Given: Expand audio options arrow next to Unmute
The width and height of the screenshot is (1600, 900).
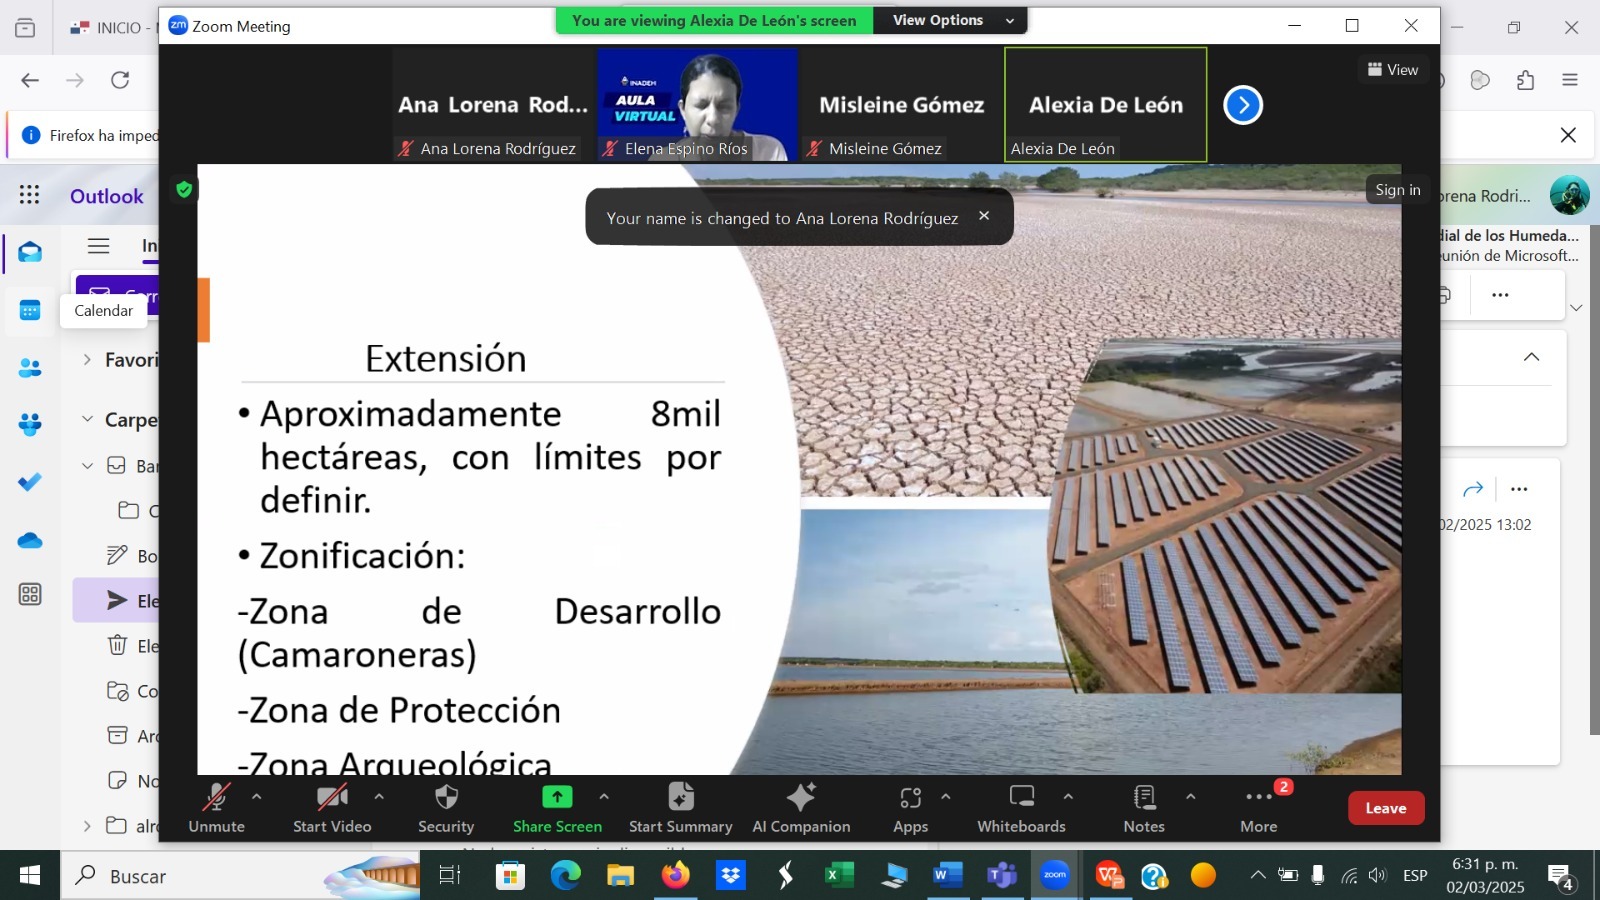Looking at the screenshot, I should [257, 797].
